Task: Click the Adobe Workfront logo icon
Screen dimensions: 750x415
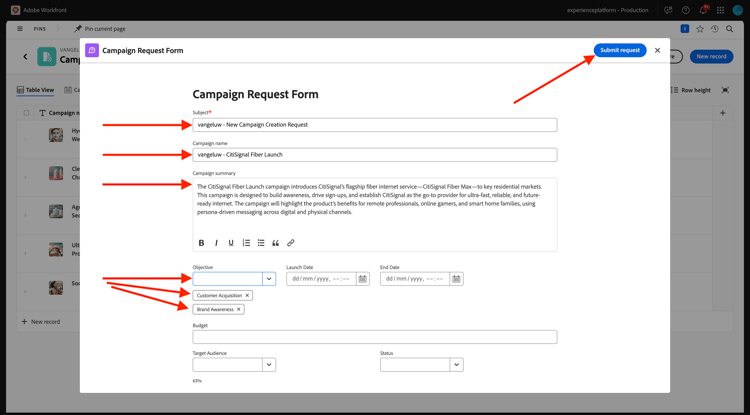Action: pos(15,10)
